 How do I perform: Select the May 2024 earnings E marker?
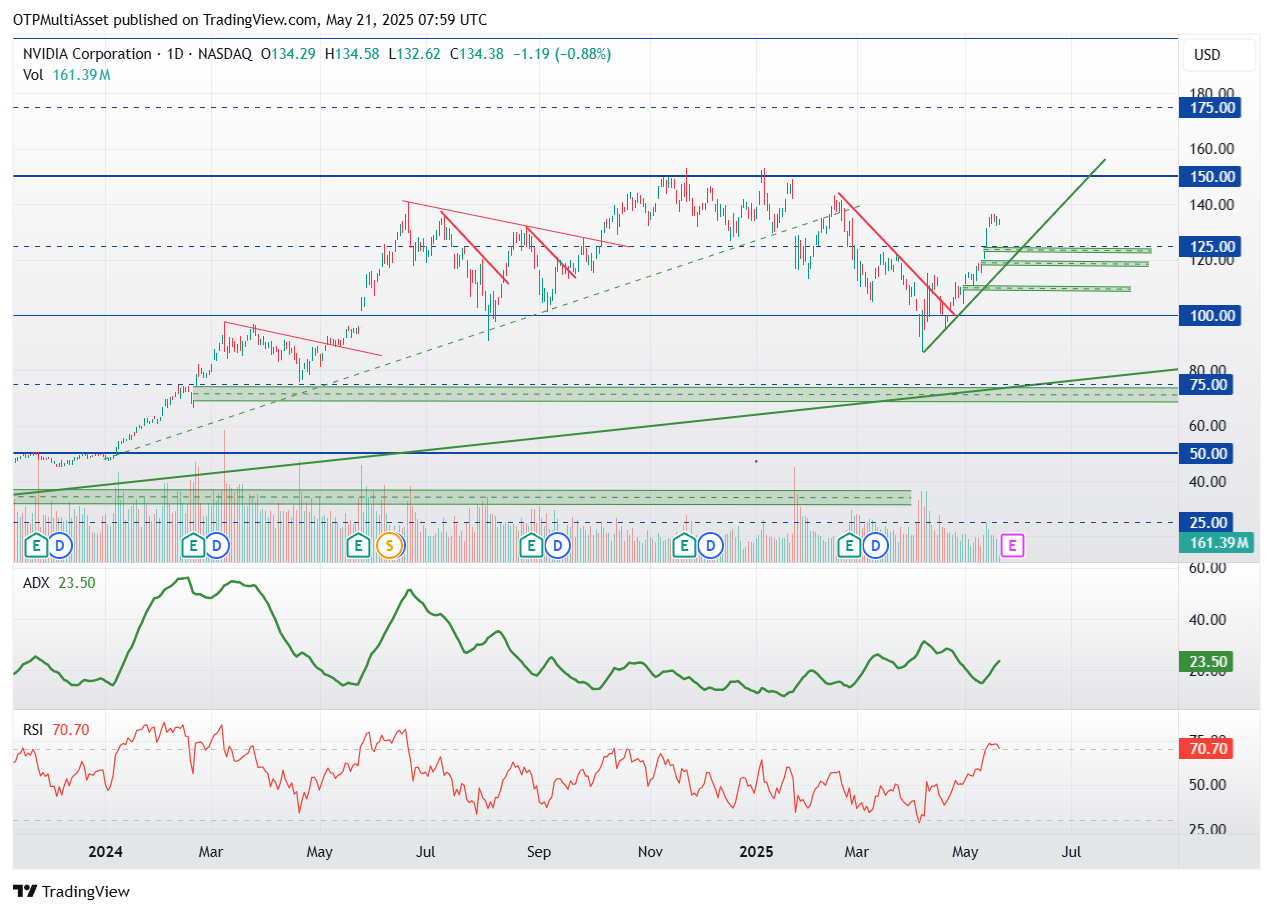click(358, 545)
